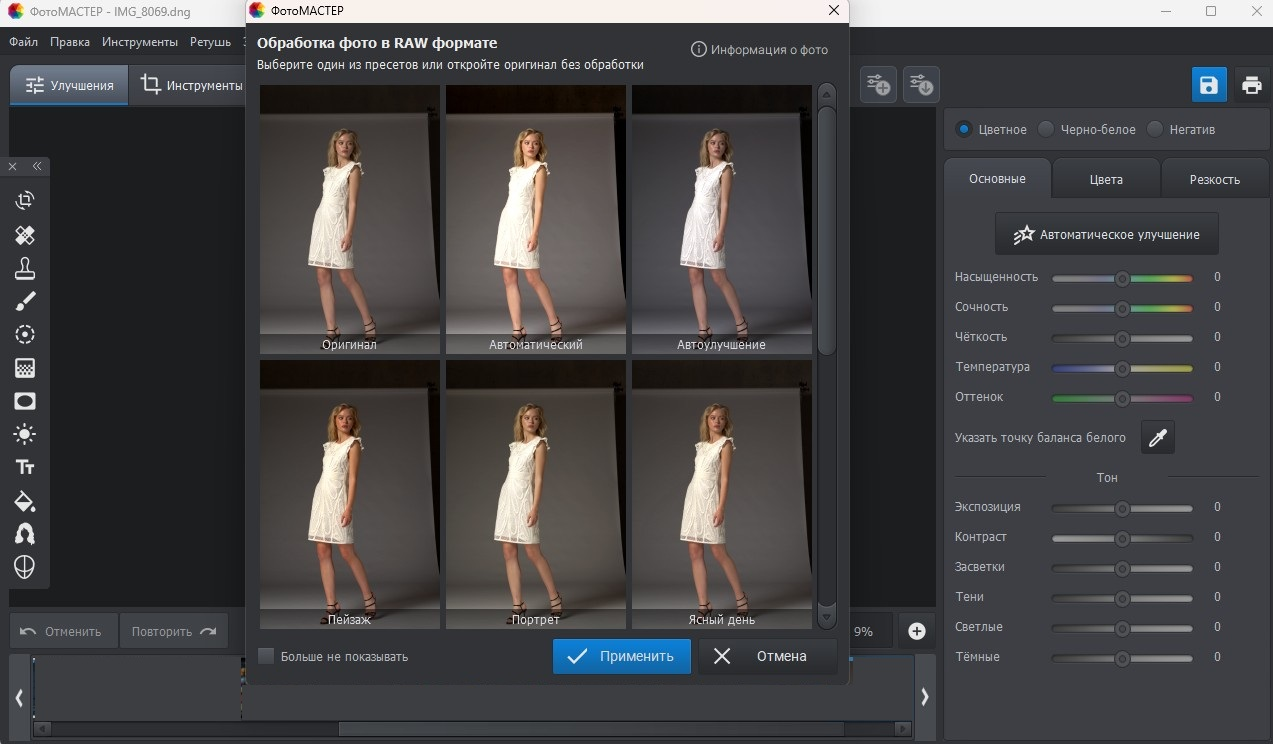This screenshot has width=1273, height=744.
Task: Open the Файл menu
Action: [x=24, y=42]
